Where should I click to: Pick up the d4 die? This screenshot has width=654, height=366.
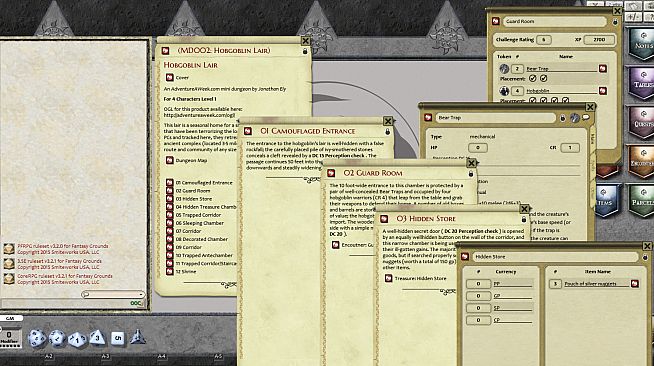pyautogui.click(x=138, y=337)
